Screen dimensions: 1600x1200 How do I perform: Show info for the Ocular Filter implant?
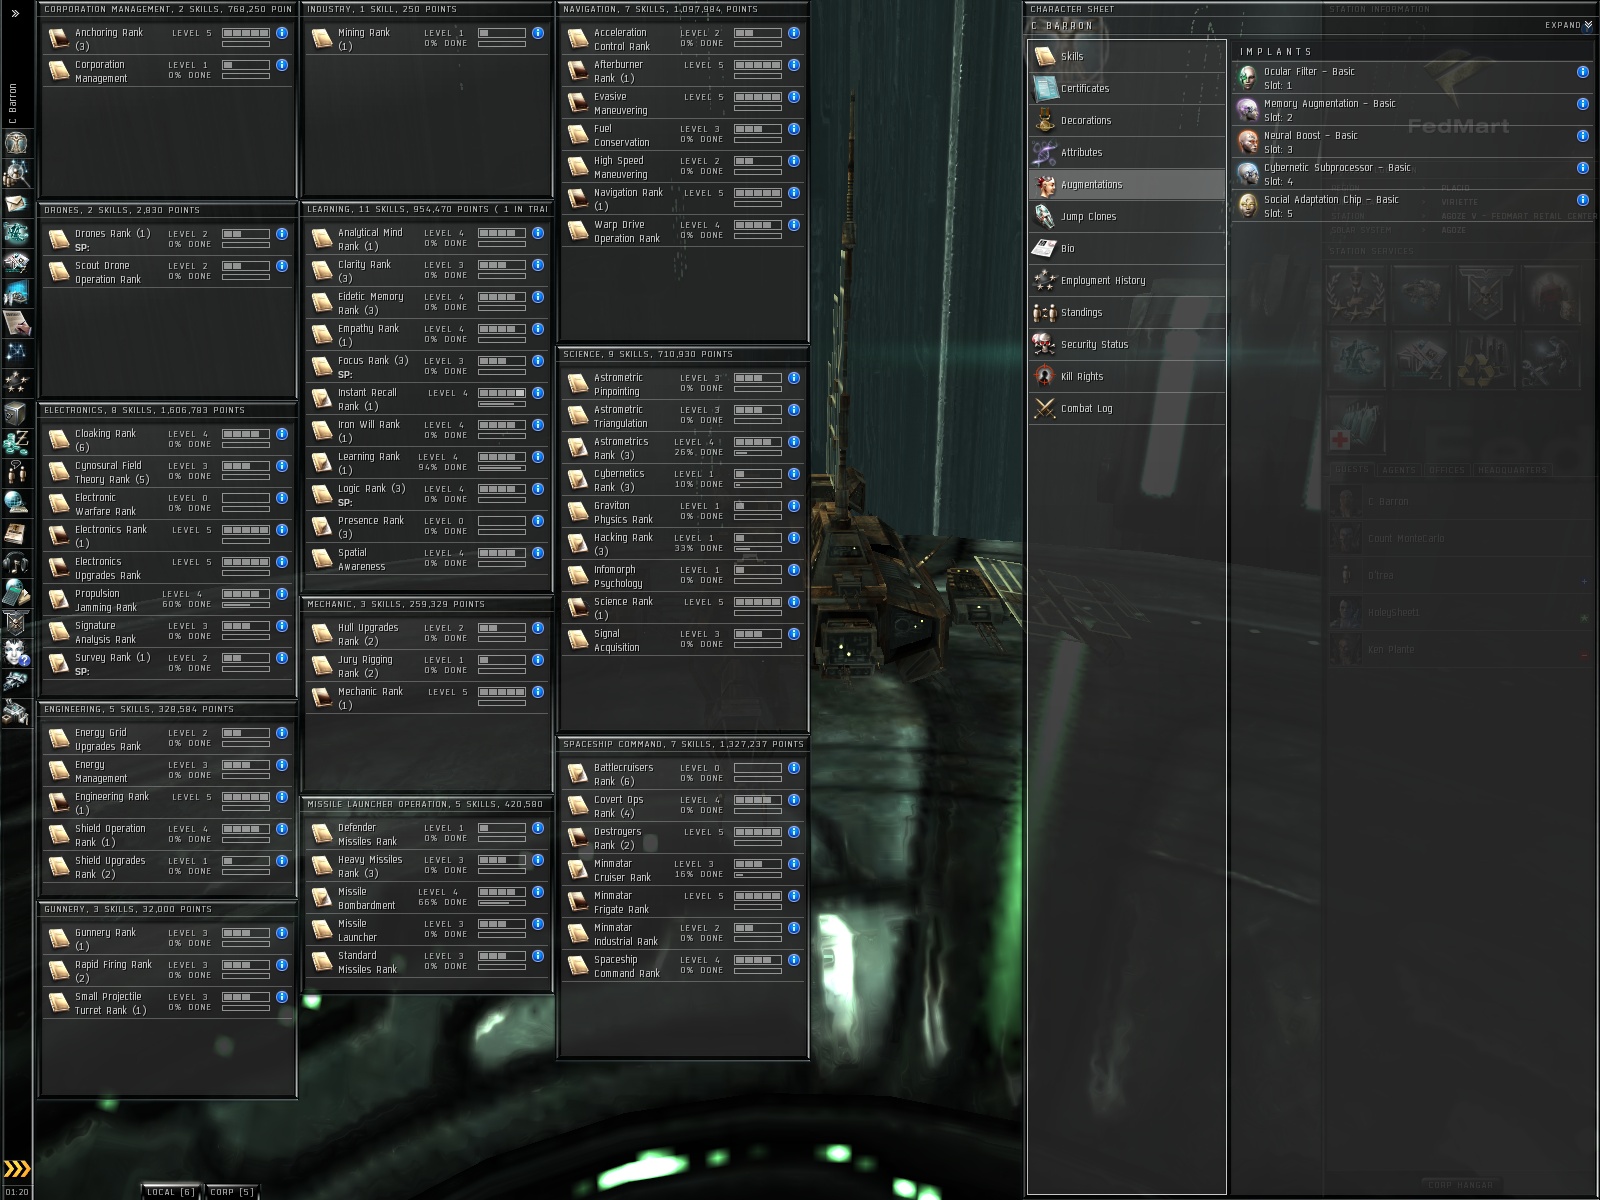(x=1583, y=72)
